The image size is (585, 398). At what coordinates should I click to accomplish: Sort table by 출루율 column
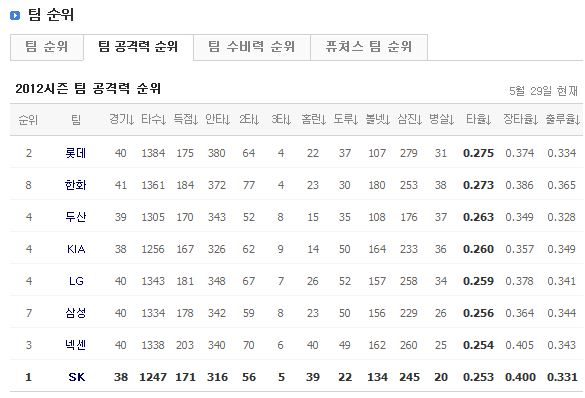(x=563, y=119)
